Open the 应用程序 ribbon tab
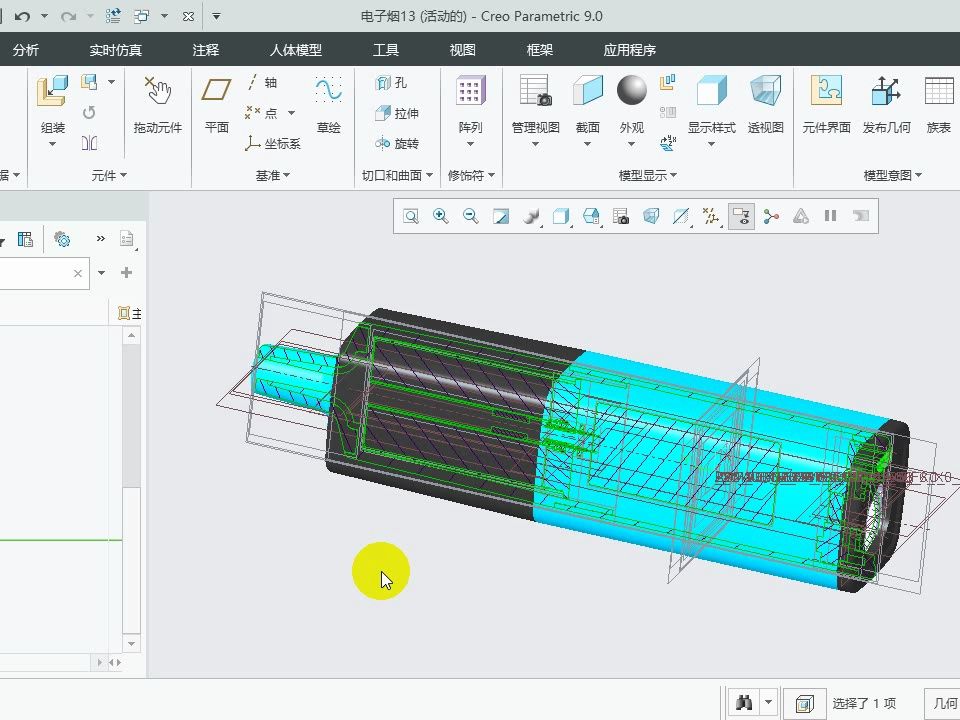Screen dimensions: 960x720 629,50
